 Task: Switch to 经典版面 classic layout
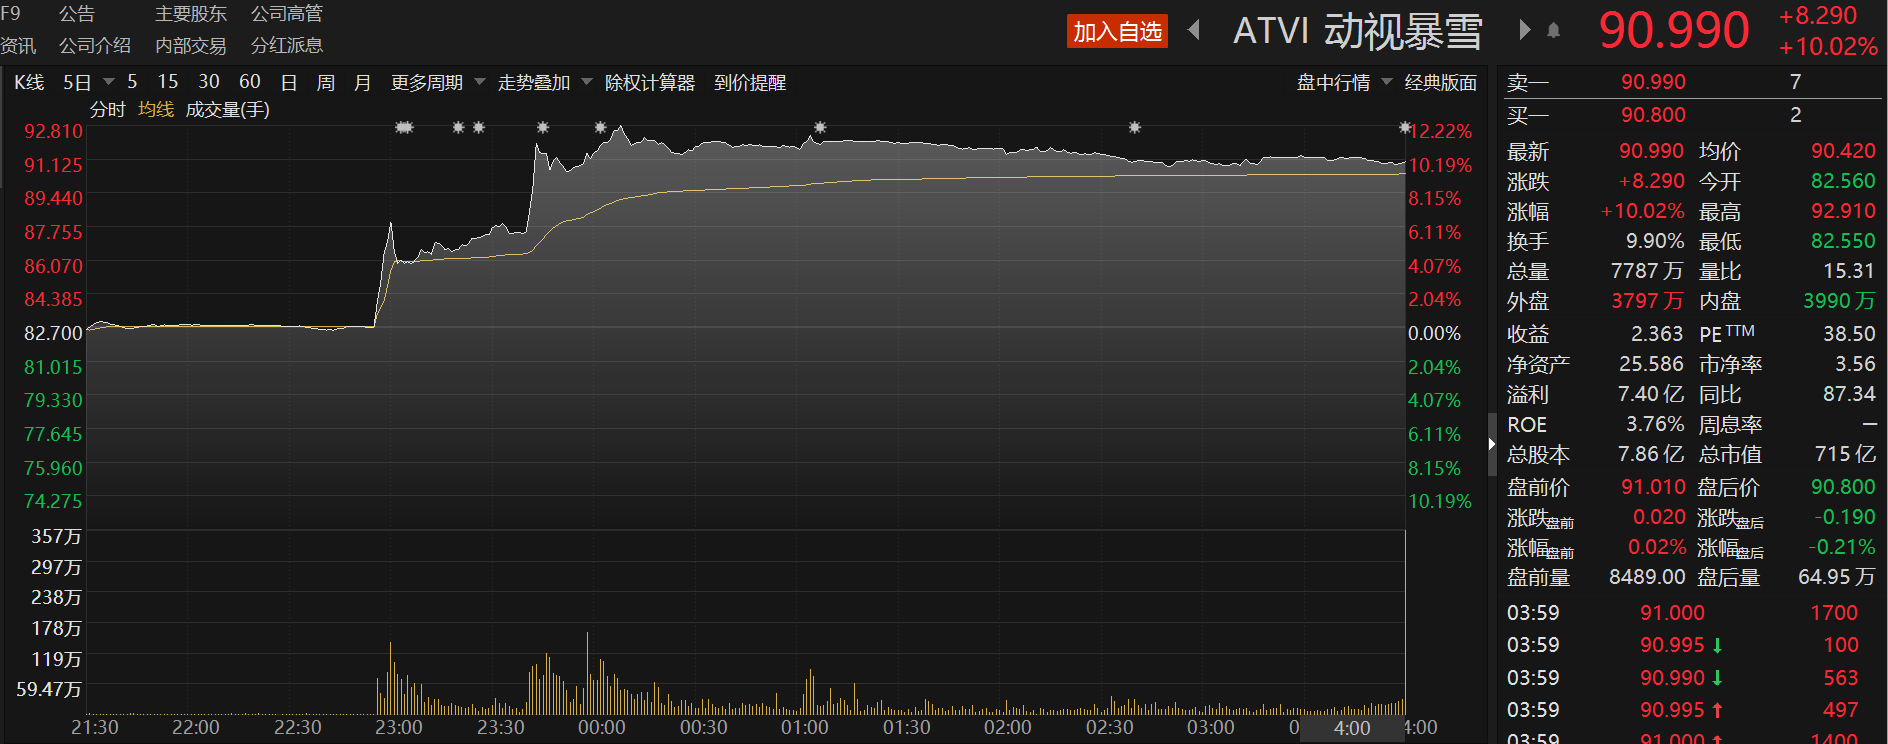point(1441,82)
